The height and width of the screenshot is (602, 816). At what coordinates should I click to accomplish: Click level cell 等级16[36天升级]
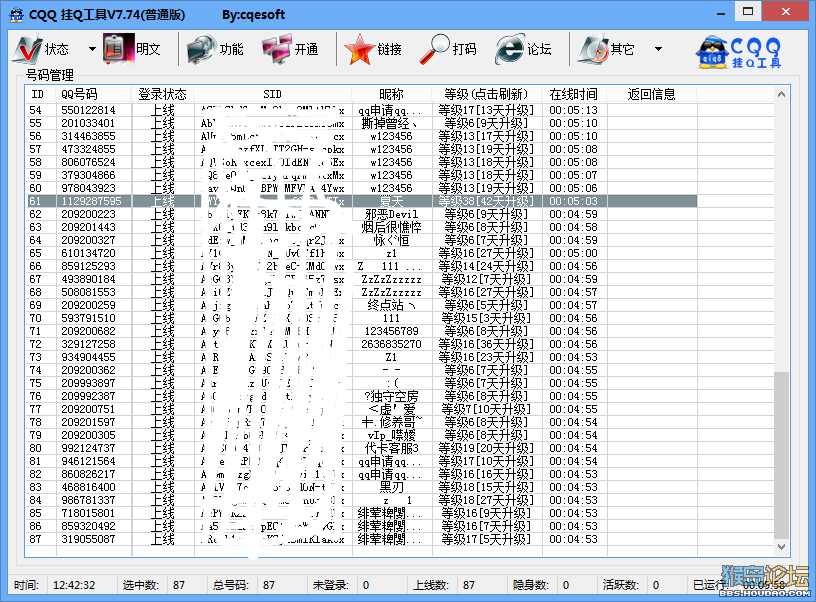click(486, 344)
